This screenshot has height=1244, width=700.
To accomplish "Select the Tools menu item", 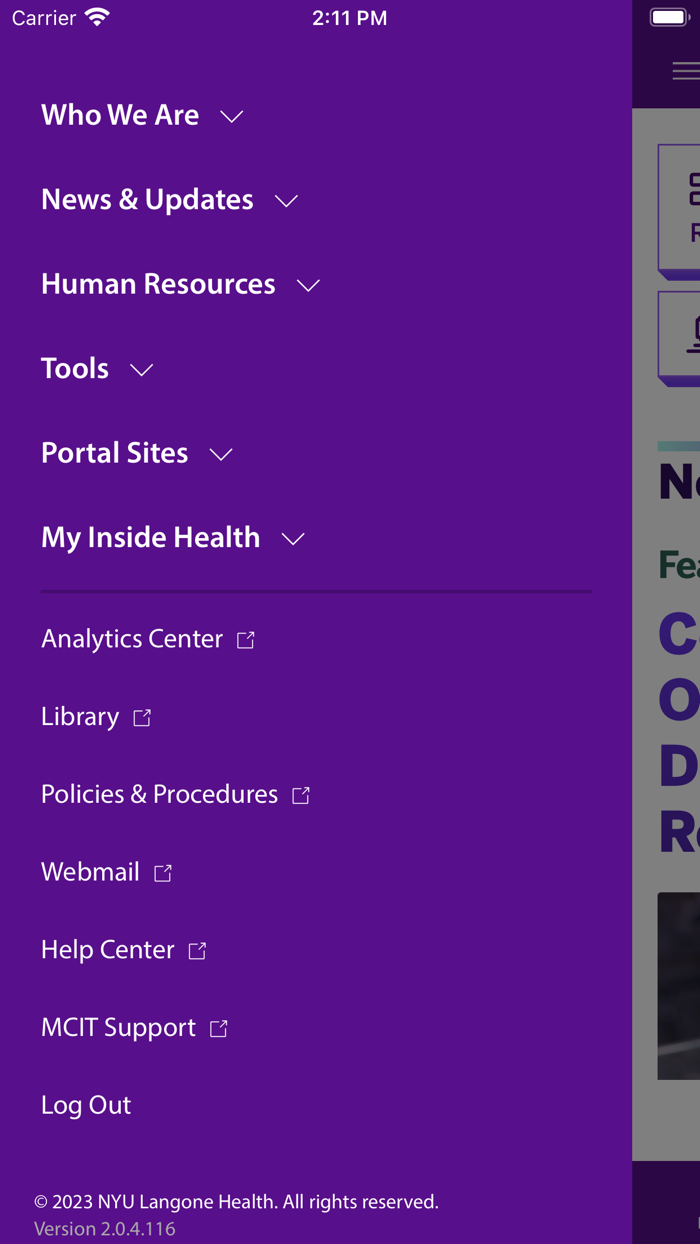I will point(75,368).
